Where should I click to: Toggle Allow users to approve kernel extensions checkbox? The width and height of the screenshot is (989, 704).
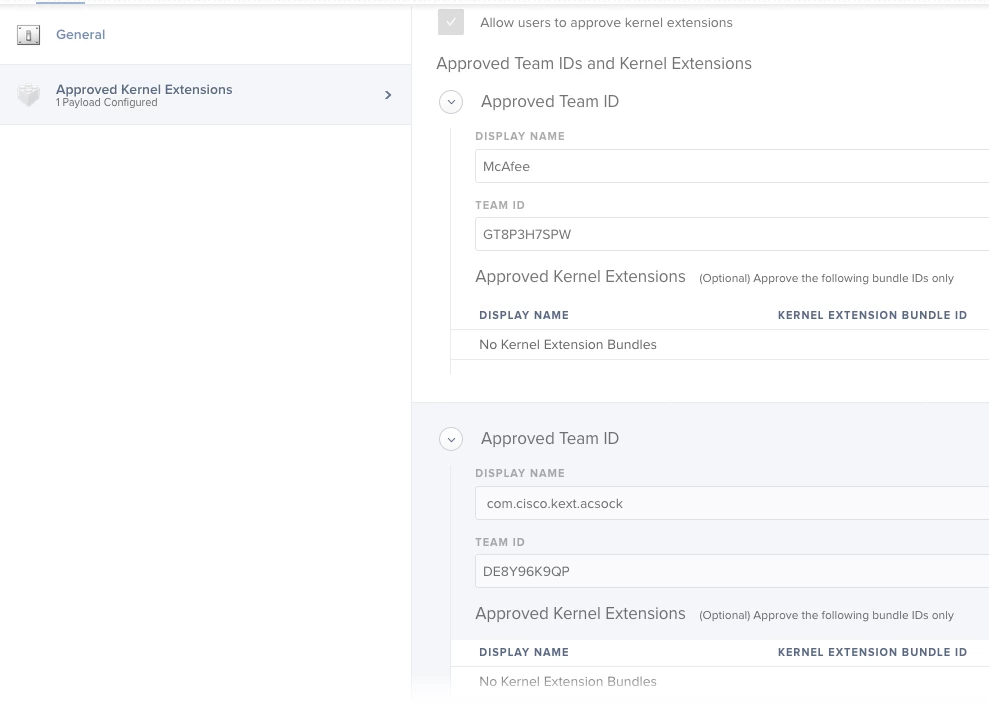coord(451,22)
